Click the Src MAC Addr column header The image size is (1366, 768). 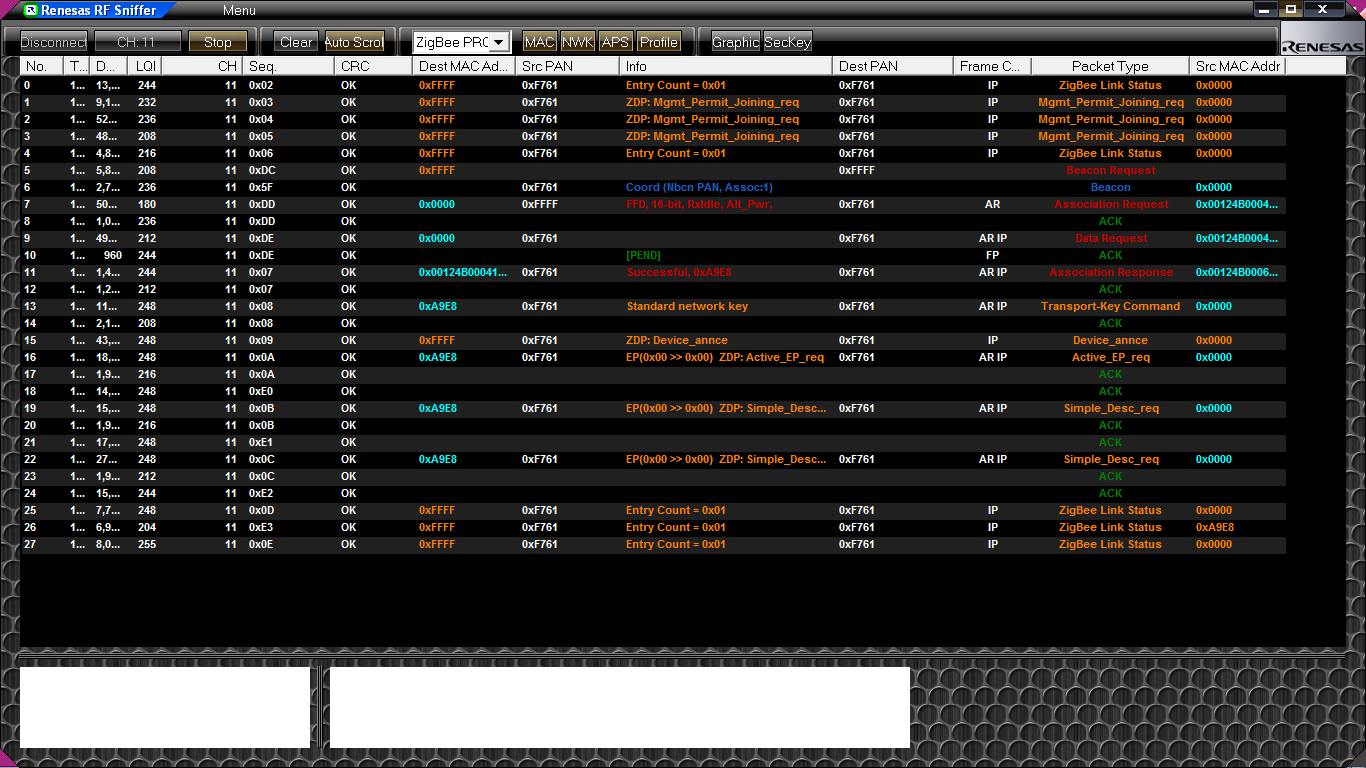click(1238, 66)
